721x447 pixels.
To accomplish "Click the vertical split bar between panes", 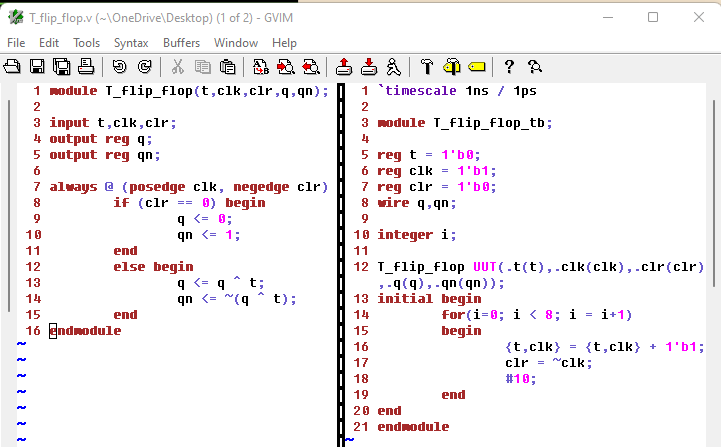I will tap(342, 250).
